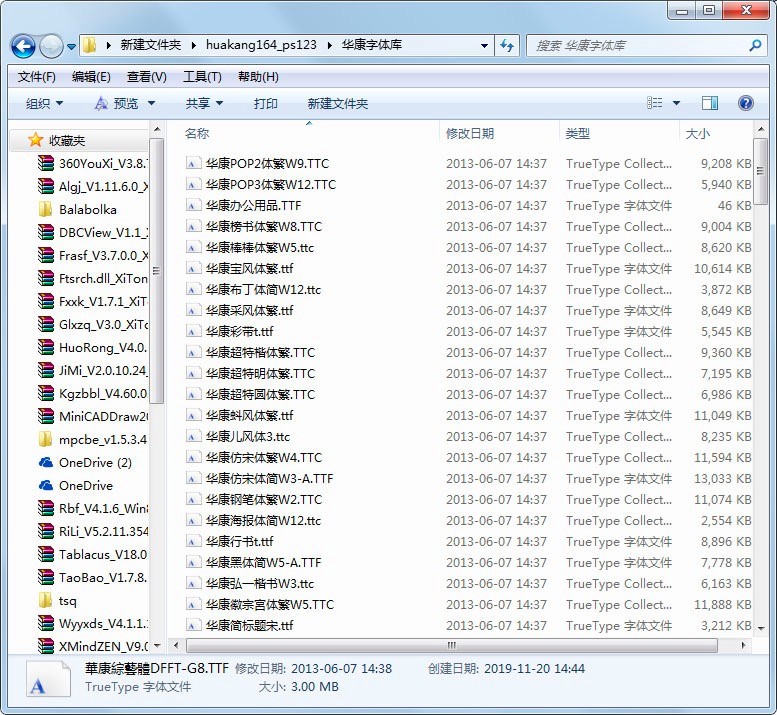Click file name 华康仿宋体简W3-A.TTF
Viewport: 777px width, 715px height.
(269, 478)
